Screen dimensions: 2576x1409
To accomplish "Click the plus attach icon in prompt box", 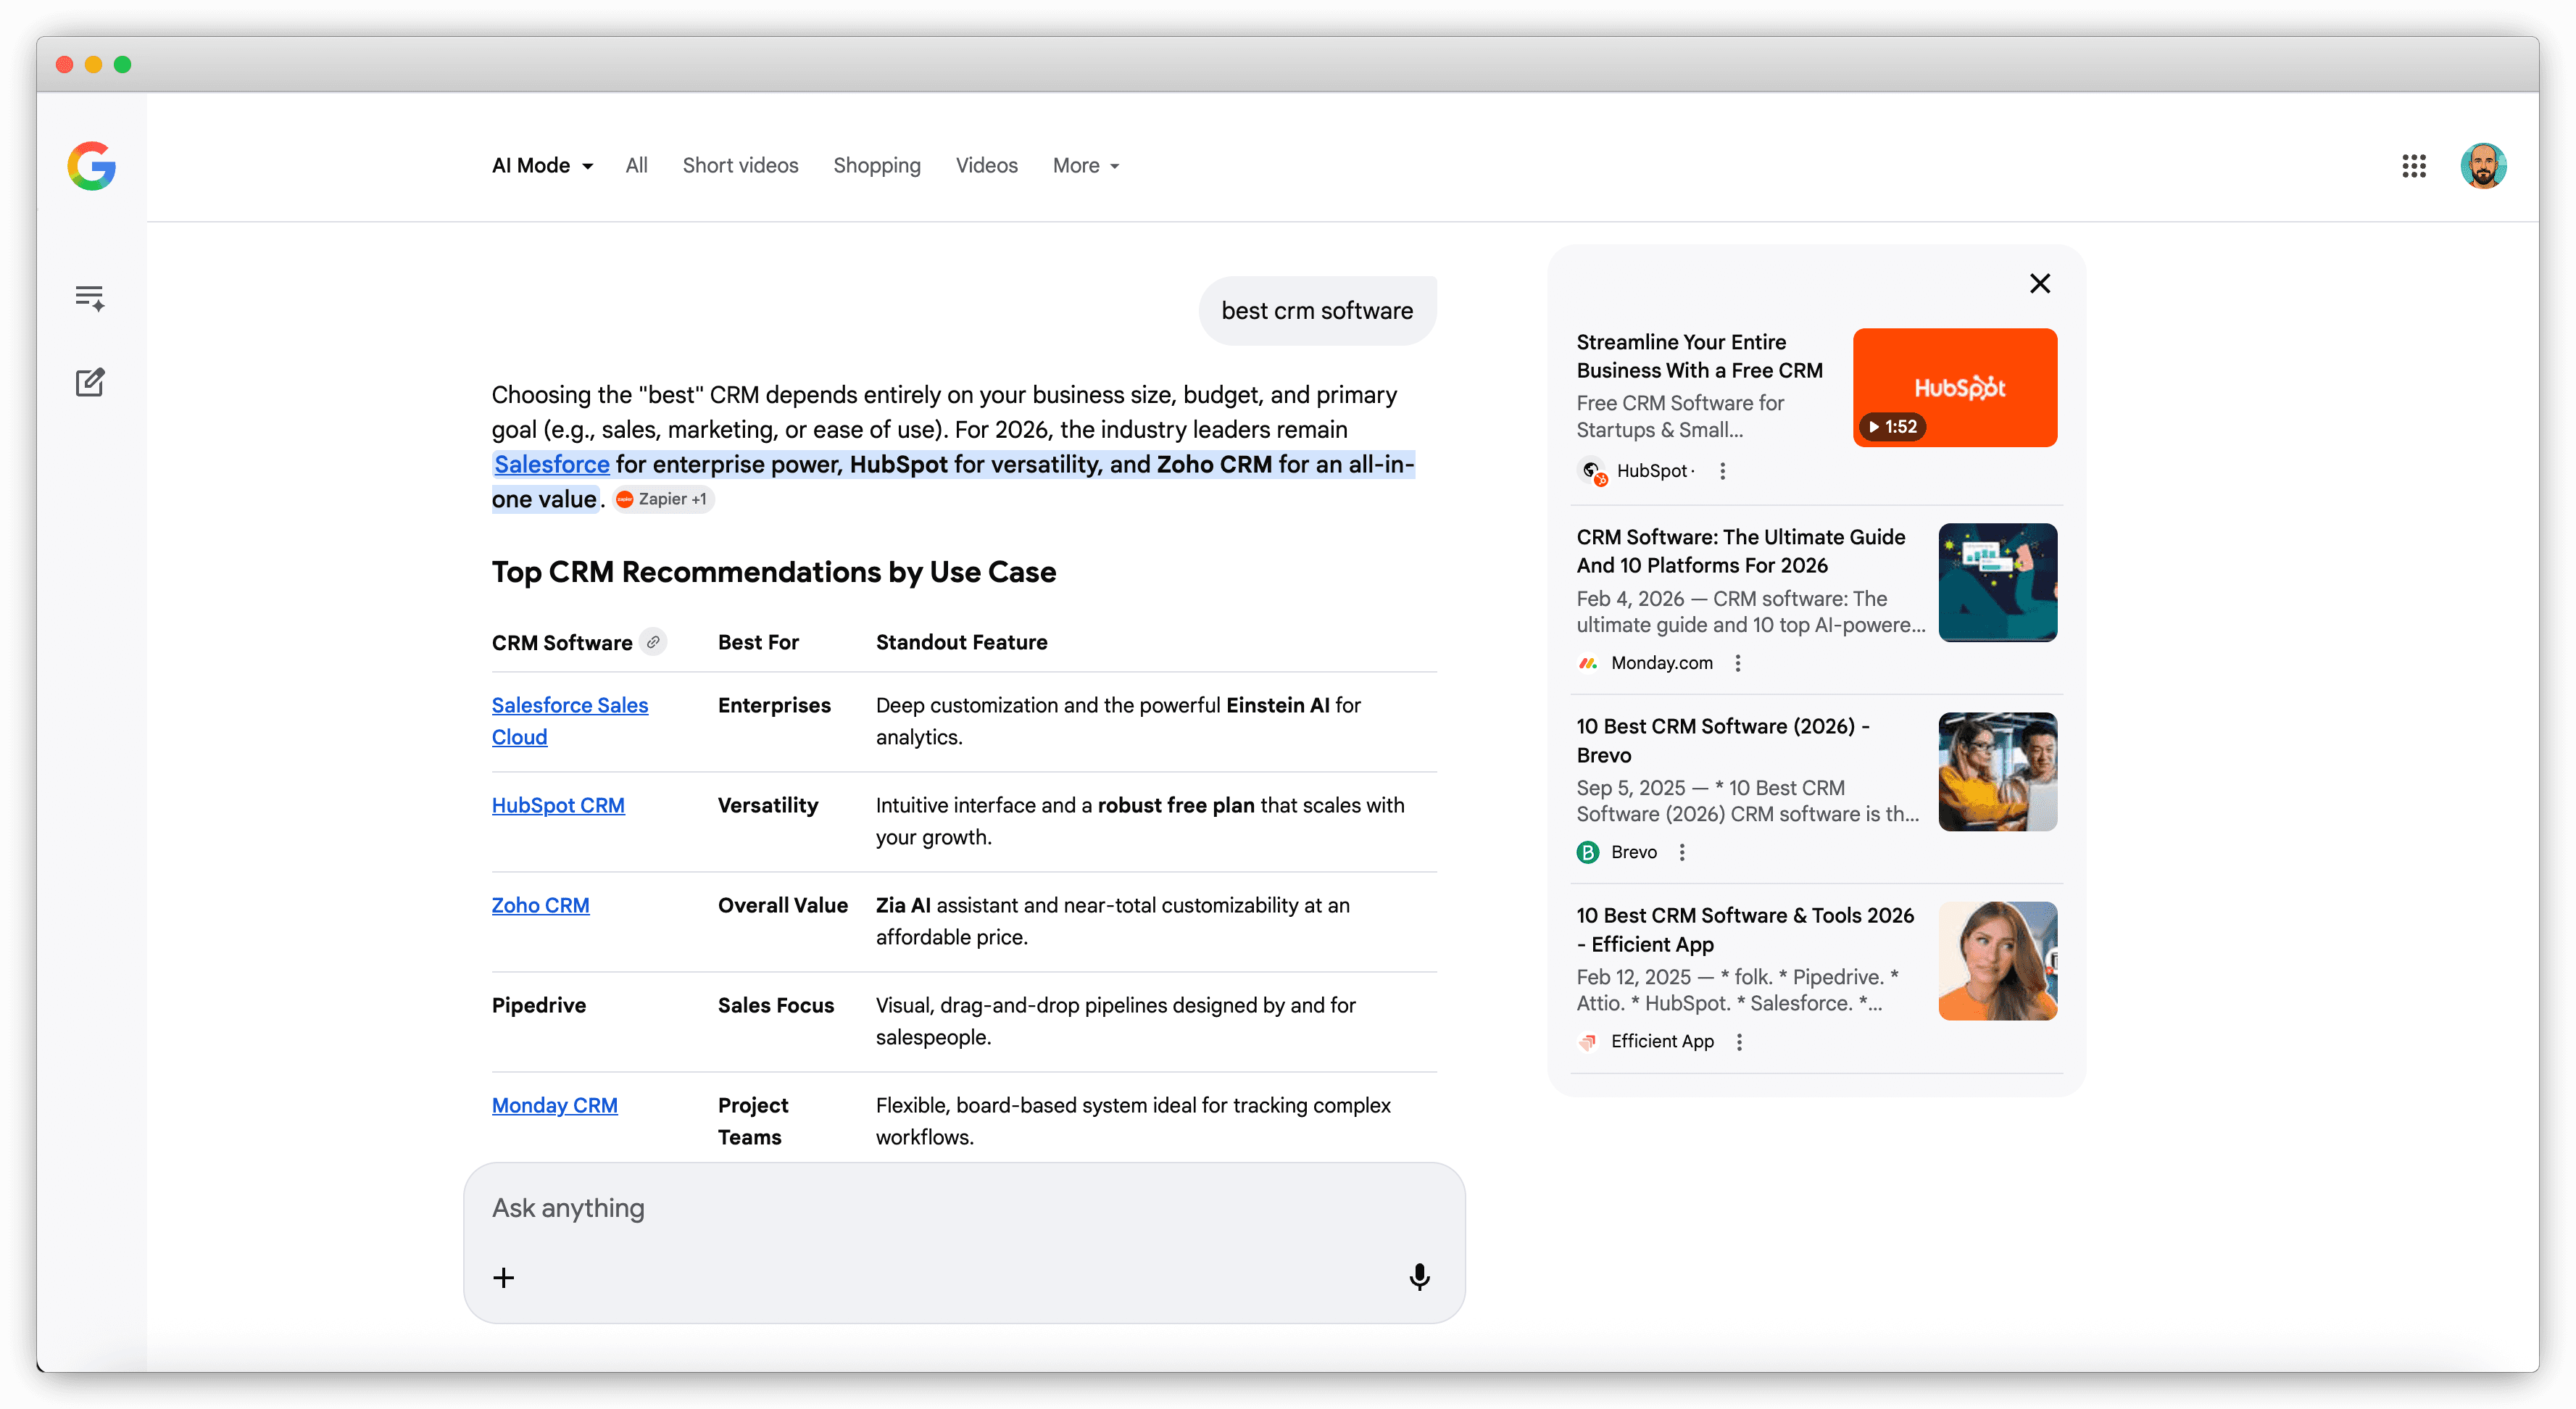I will click(x=504, y=1277).
